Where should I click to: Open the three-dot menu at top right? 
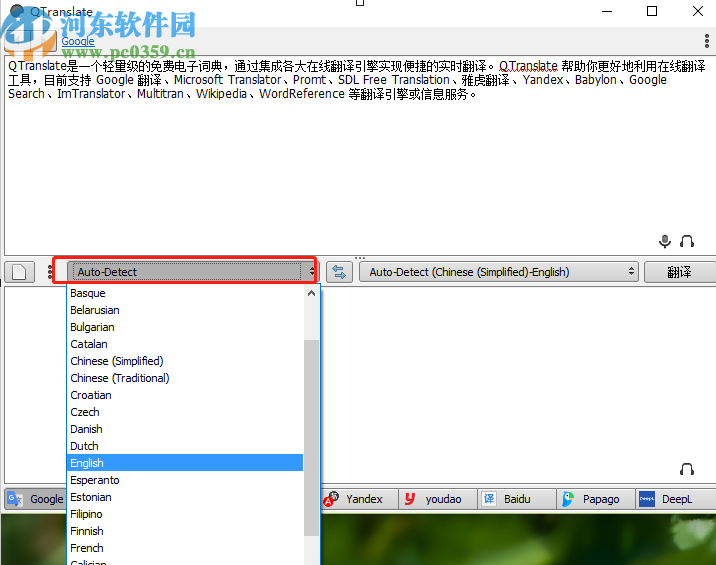point(706,41)
